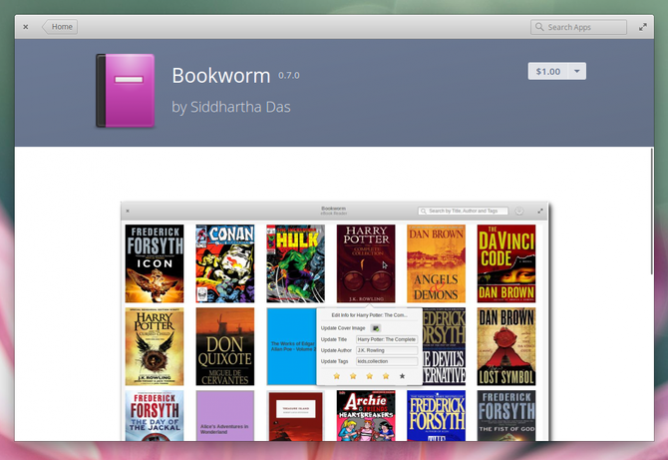Screen dimensions: 668x460
Task: Click the 'by Siddhartha Das' author text
Action: coord(231,107)
